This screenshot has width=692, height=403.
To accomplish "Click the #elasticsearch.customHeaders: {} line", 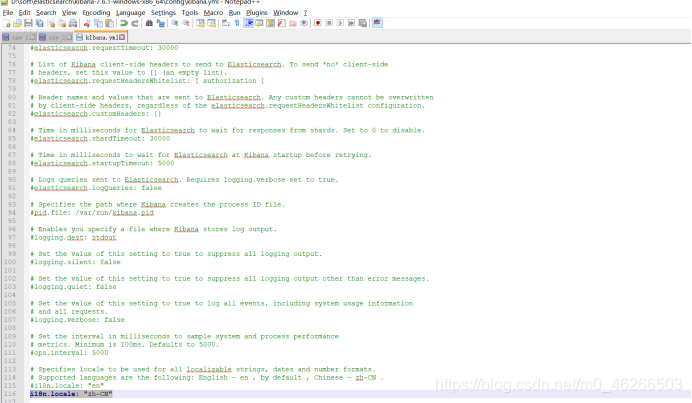I will (96, 114).
